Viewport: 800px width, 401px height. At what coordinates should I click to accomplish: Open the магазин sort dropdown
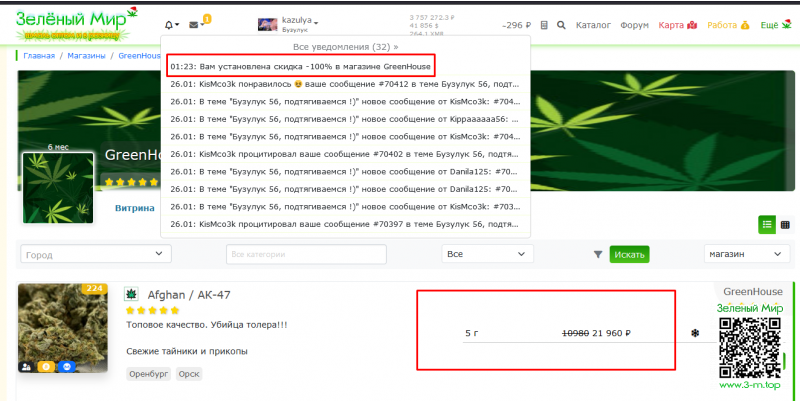tap(744, 255)
